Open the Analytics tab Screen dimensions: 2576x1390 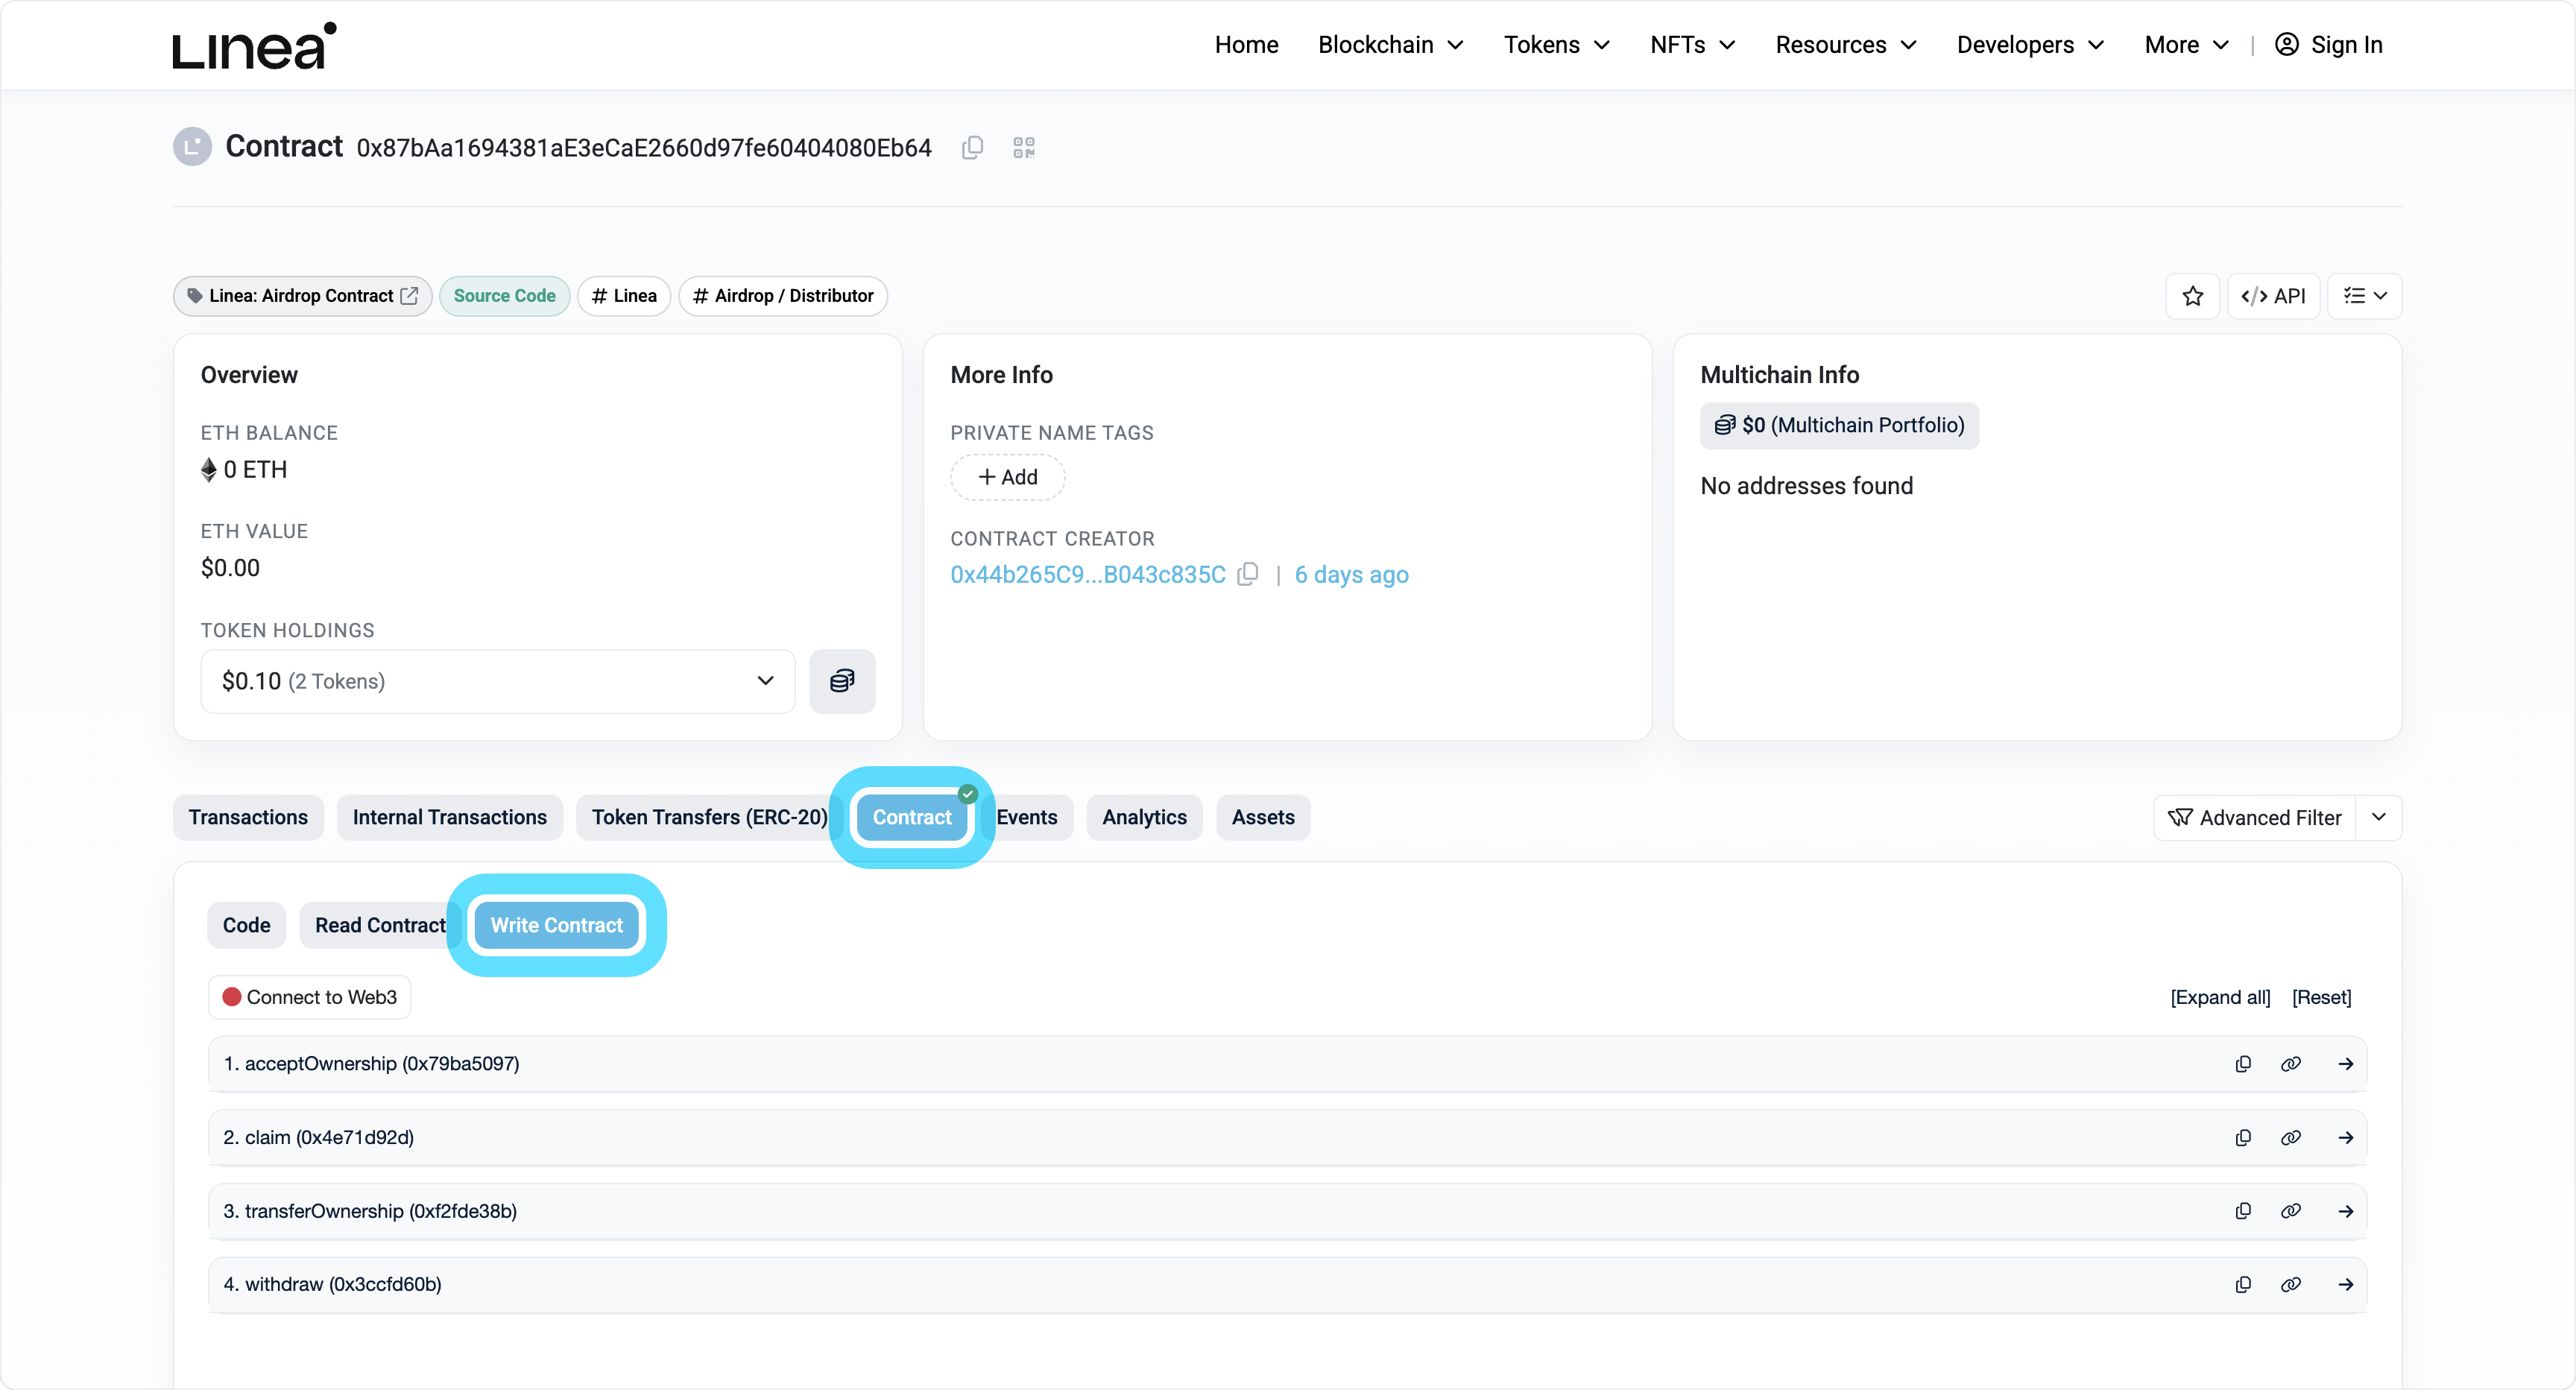[1144, 817]
